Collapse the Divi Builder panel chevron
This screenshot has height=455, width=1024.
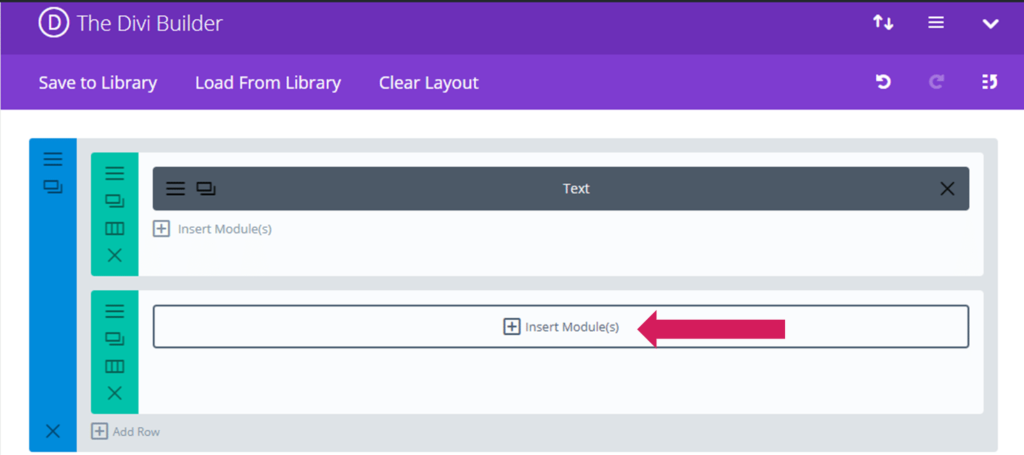pos(991,24)
